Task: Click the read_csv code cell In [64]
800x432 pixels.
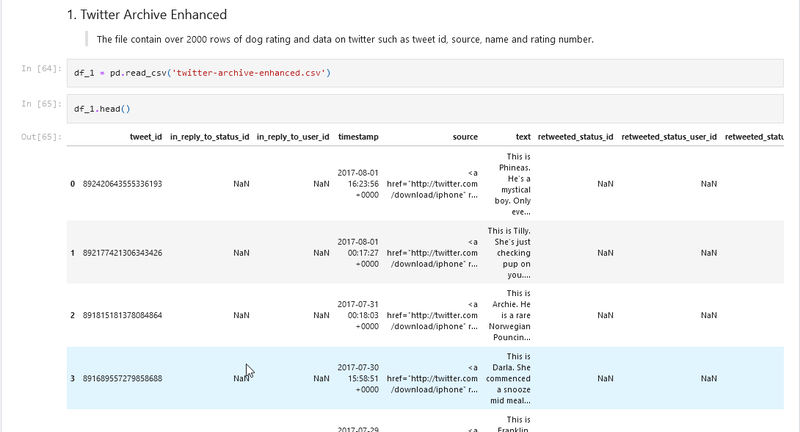Action: click(x=400, y=73)
